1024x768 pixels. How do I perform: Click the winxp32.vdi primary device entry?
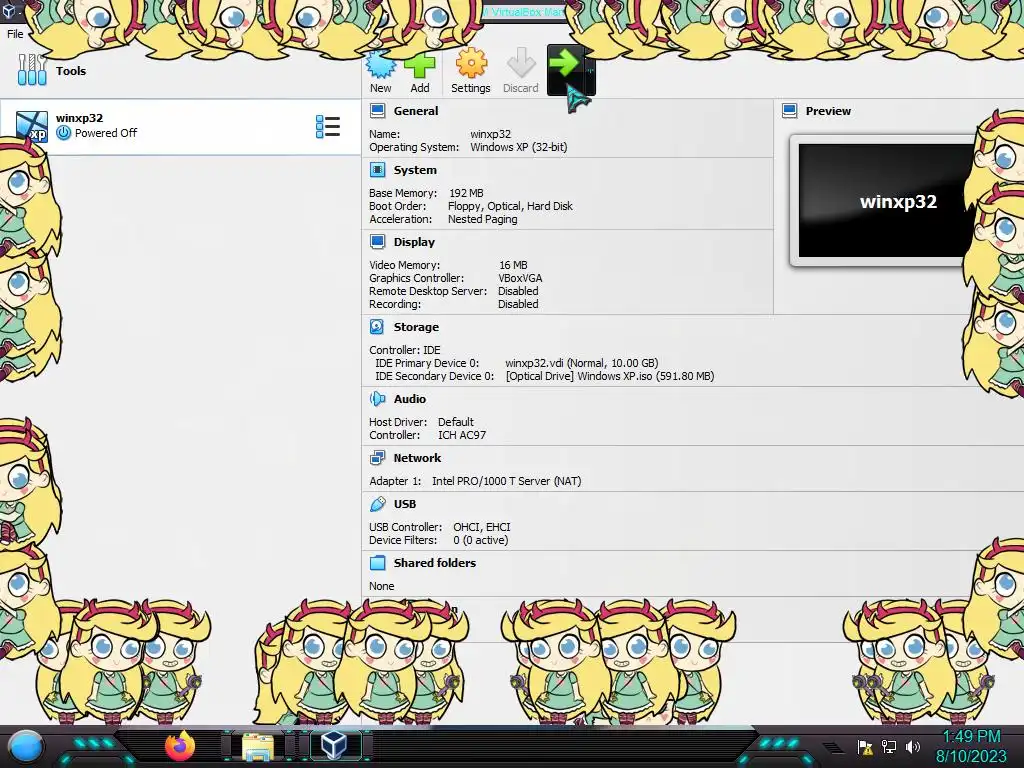pos(581,363)
